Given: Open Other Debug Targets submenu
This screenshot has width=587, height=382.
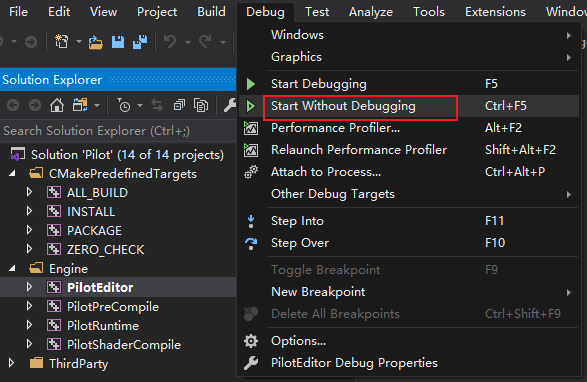Looking at the screenshot, I should 408,194.
